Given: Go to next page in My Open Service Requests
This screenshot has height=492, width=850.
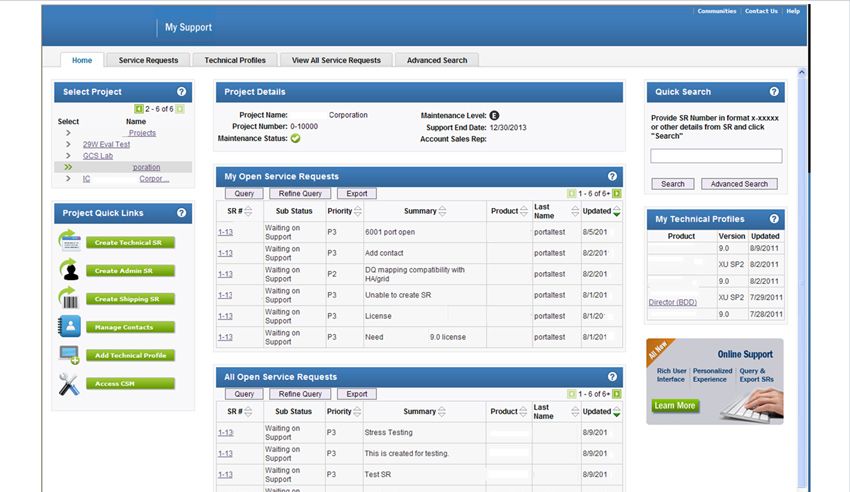Looking at the screenshot, I should 617,193.
